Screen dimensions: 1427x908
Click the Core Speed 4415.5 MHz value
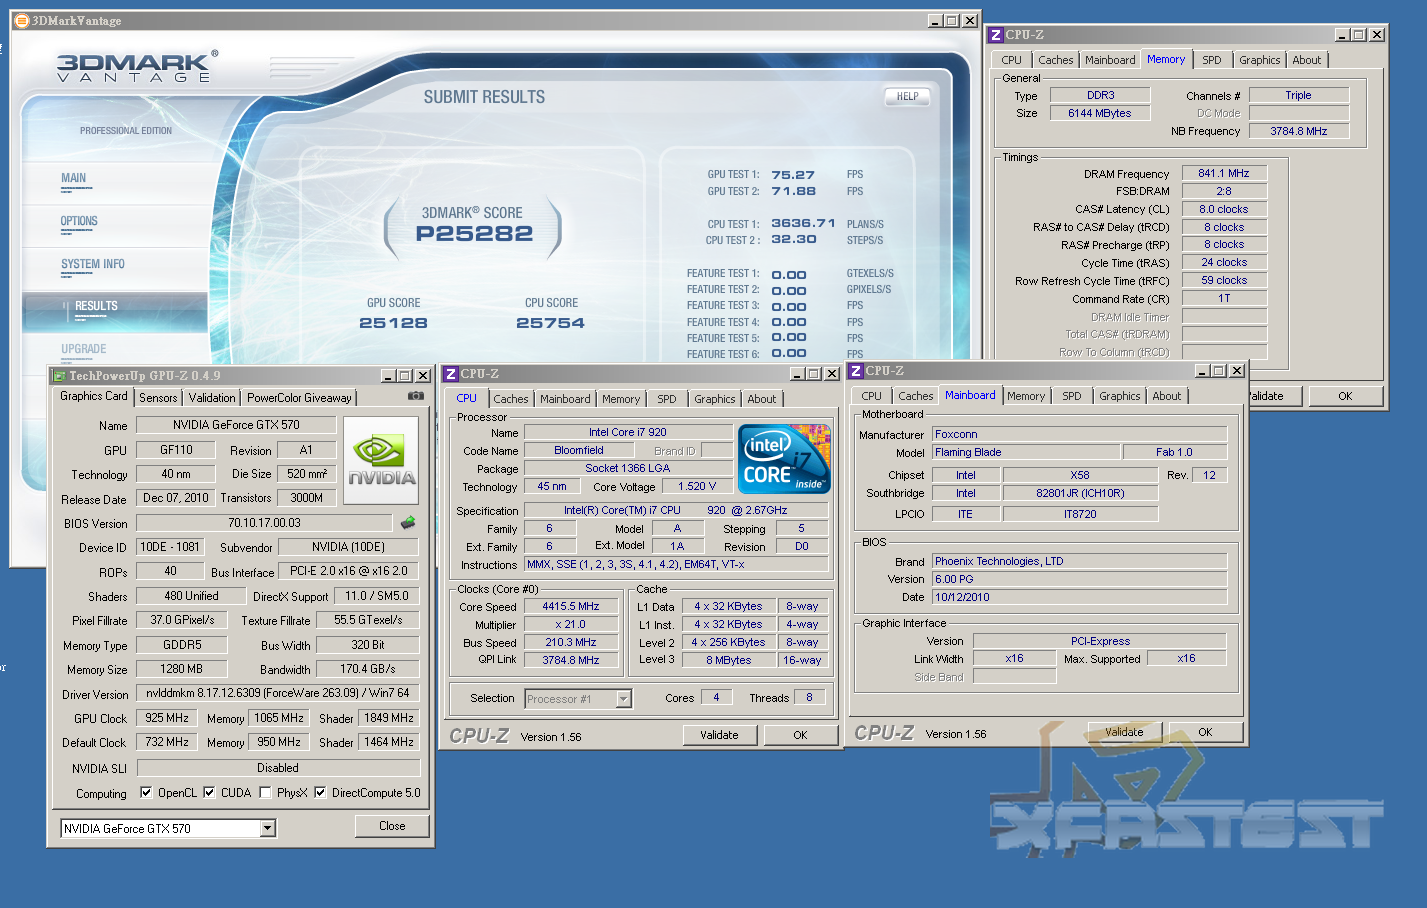point(571,606)
